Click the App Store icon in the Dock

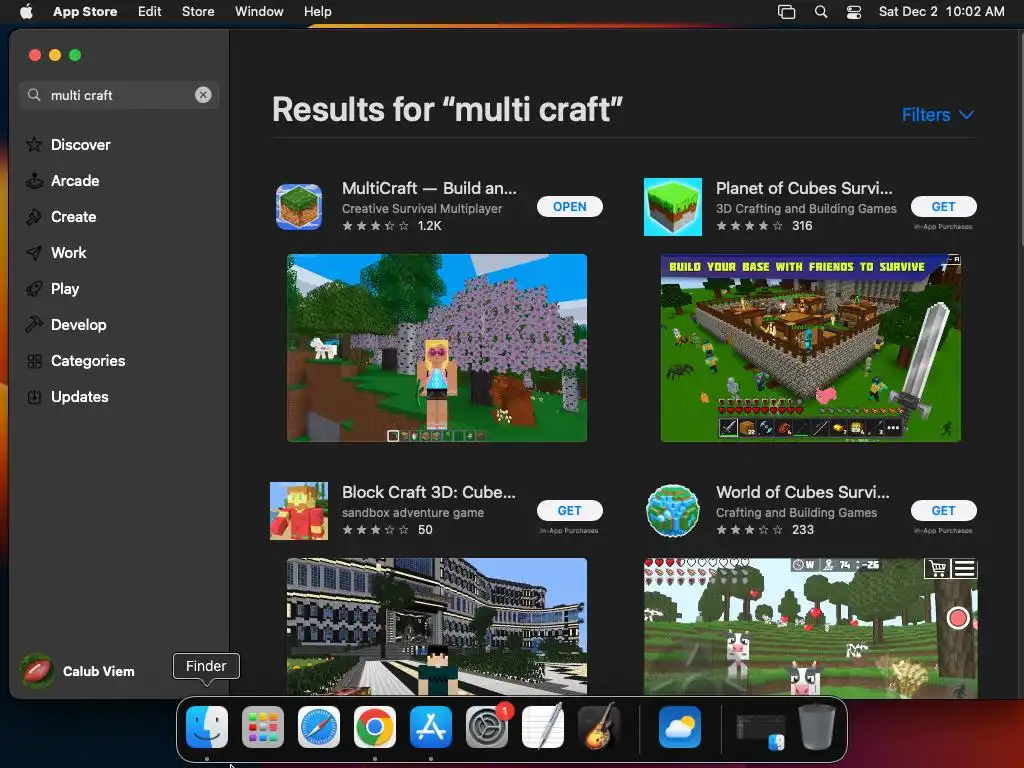431,727
